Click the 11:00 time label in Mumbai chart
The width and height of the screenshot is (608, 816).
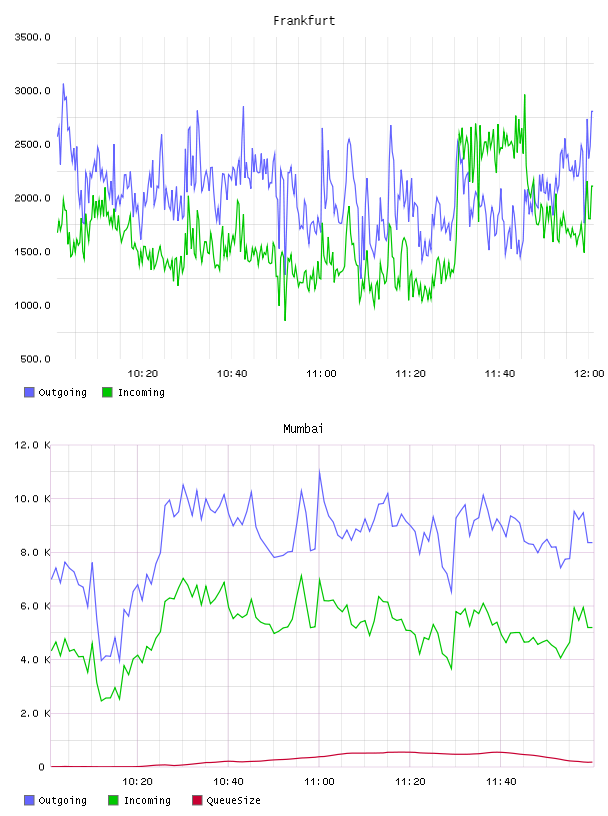(319, 782)
